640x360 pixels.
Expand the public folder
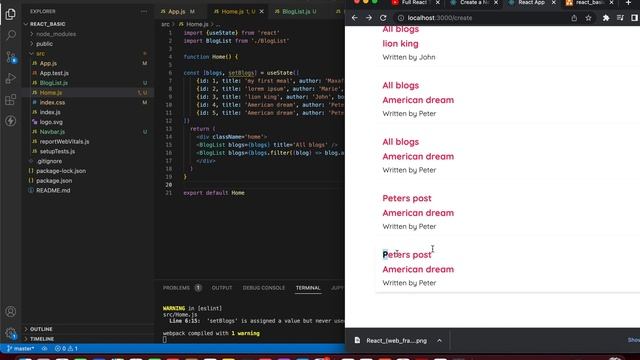(44, 44)
